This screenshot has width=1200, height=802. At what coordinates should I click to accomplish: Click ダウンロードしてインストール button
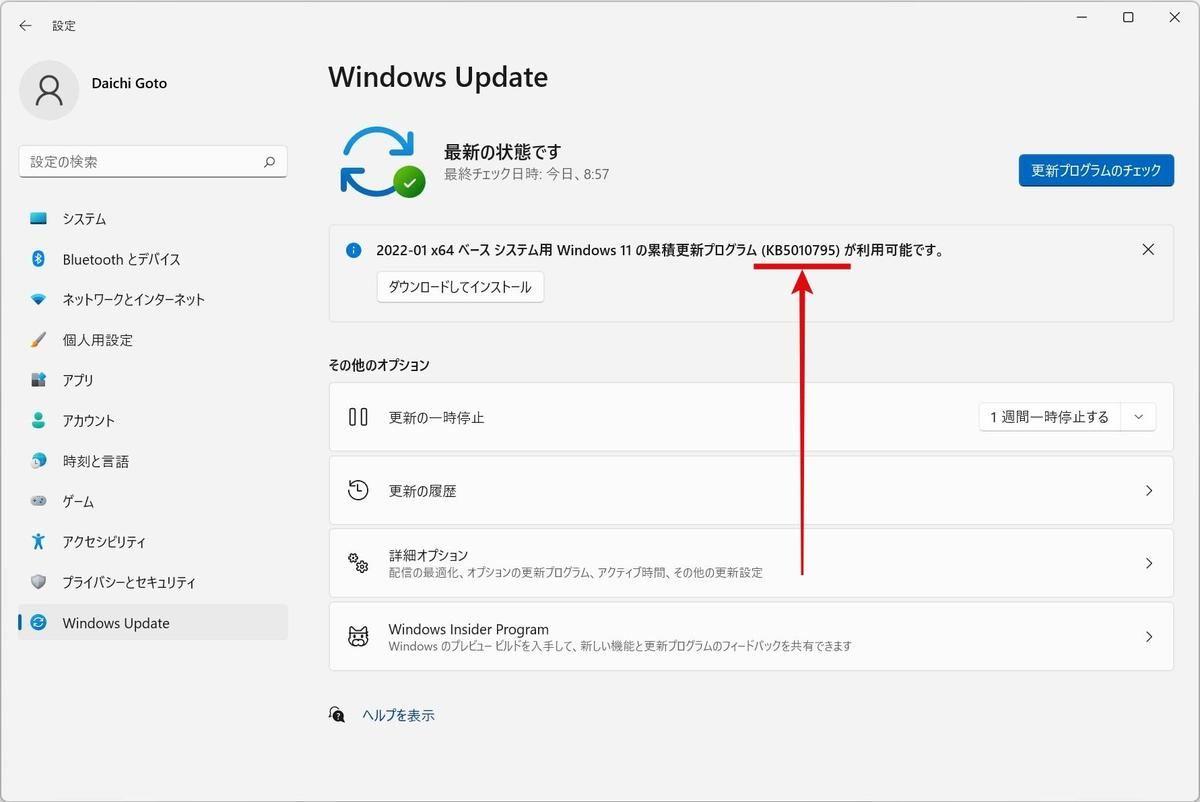click(460, 287)
